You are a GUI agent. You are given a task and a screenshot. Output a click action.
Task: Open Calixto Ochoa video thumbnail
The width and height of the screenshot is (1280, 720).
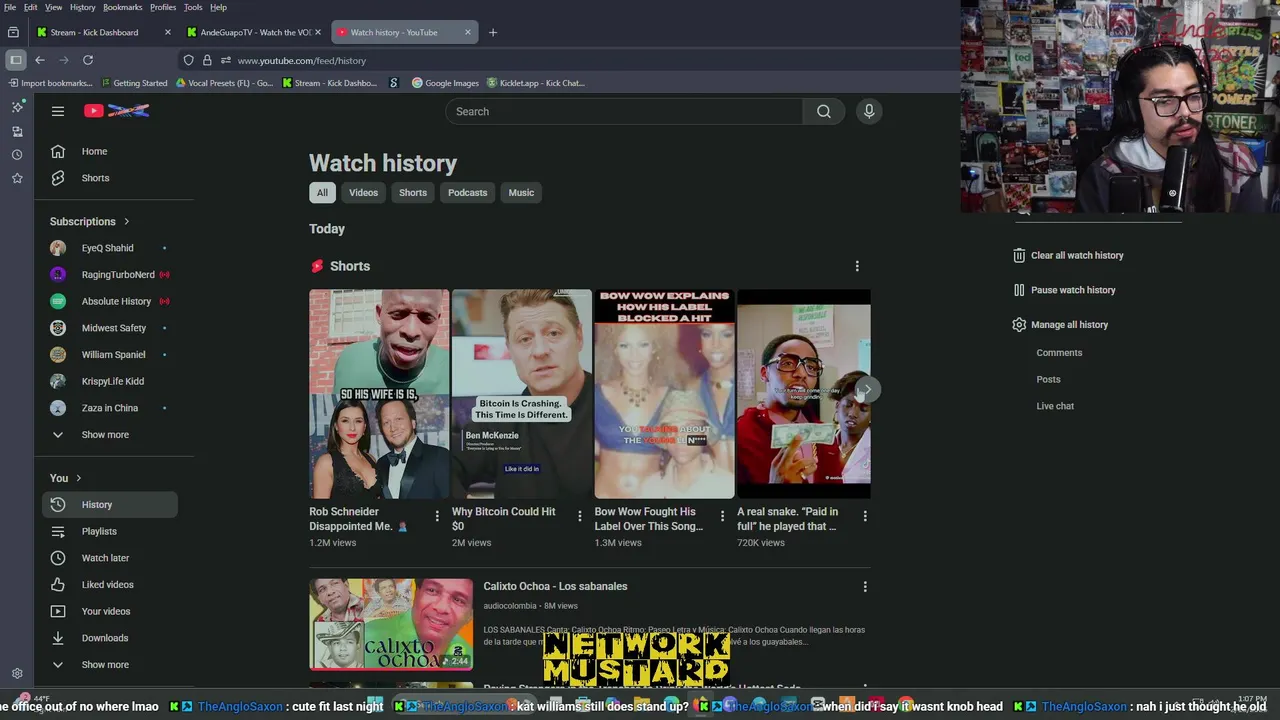(391, 624)
